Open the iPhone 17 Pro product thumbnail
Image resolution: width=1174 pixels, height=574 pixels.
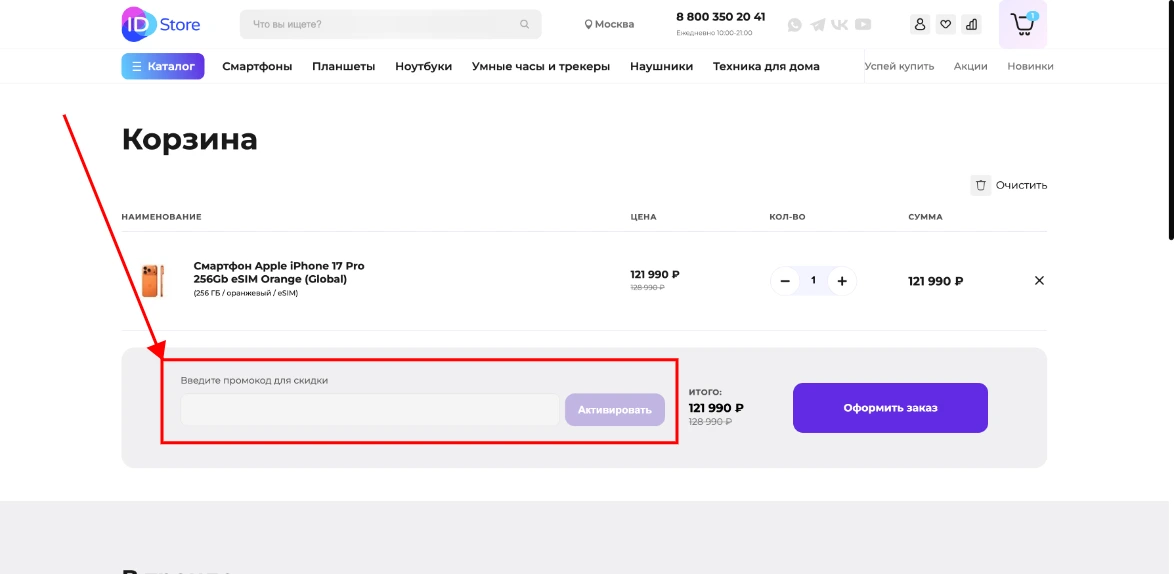tap(153, 281)
